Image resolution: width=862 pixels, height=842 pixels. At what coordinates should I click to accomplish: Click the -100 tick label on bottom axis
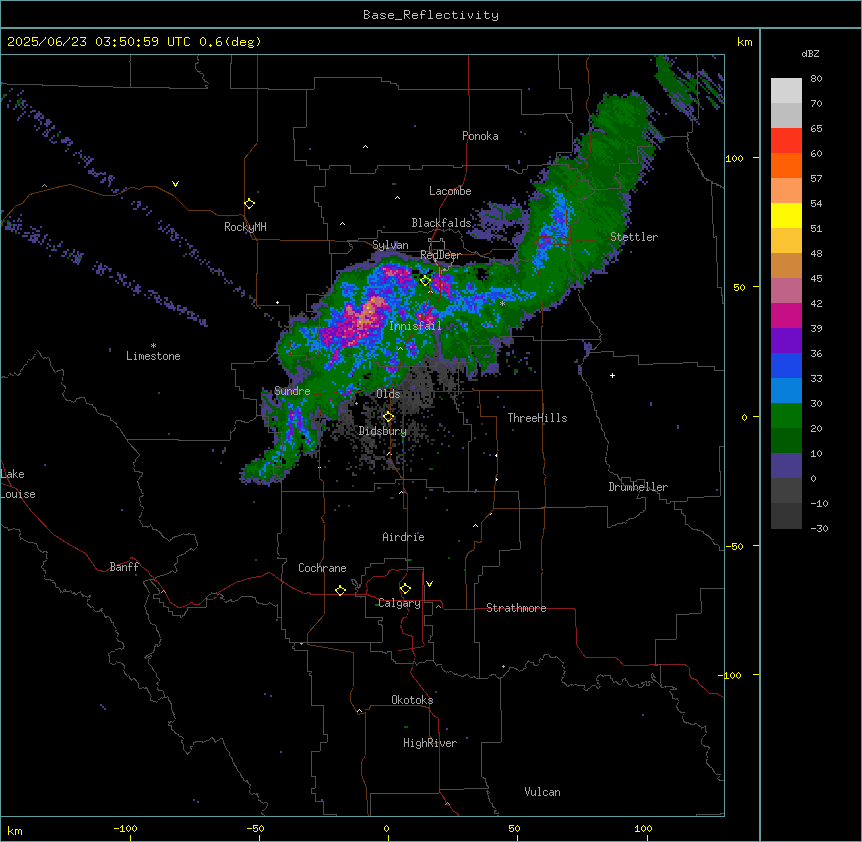(x=125, y=828)
